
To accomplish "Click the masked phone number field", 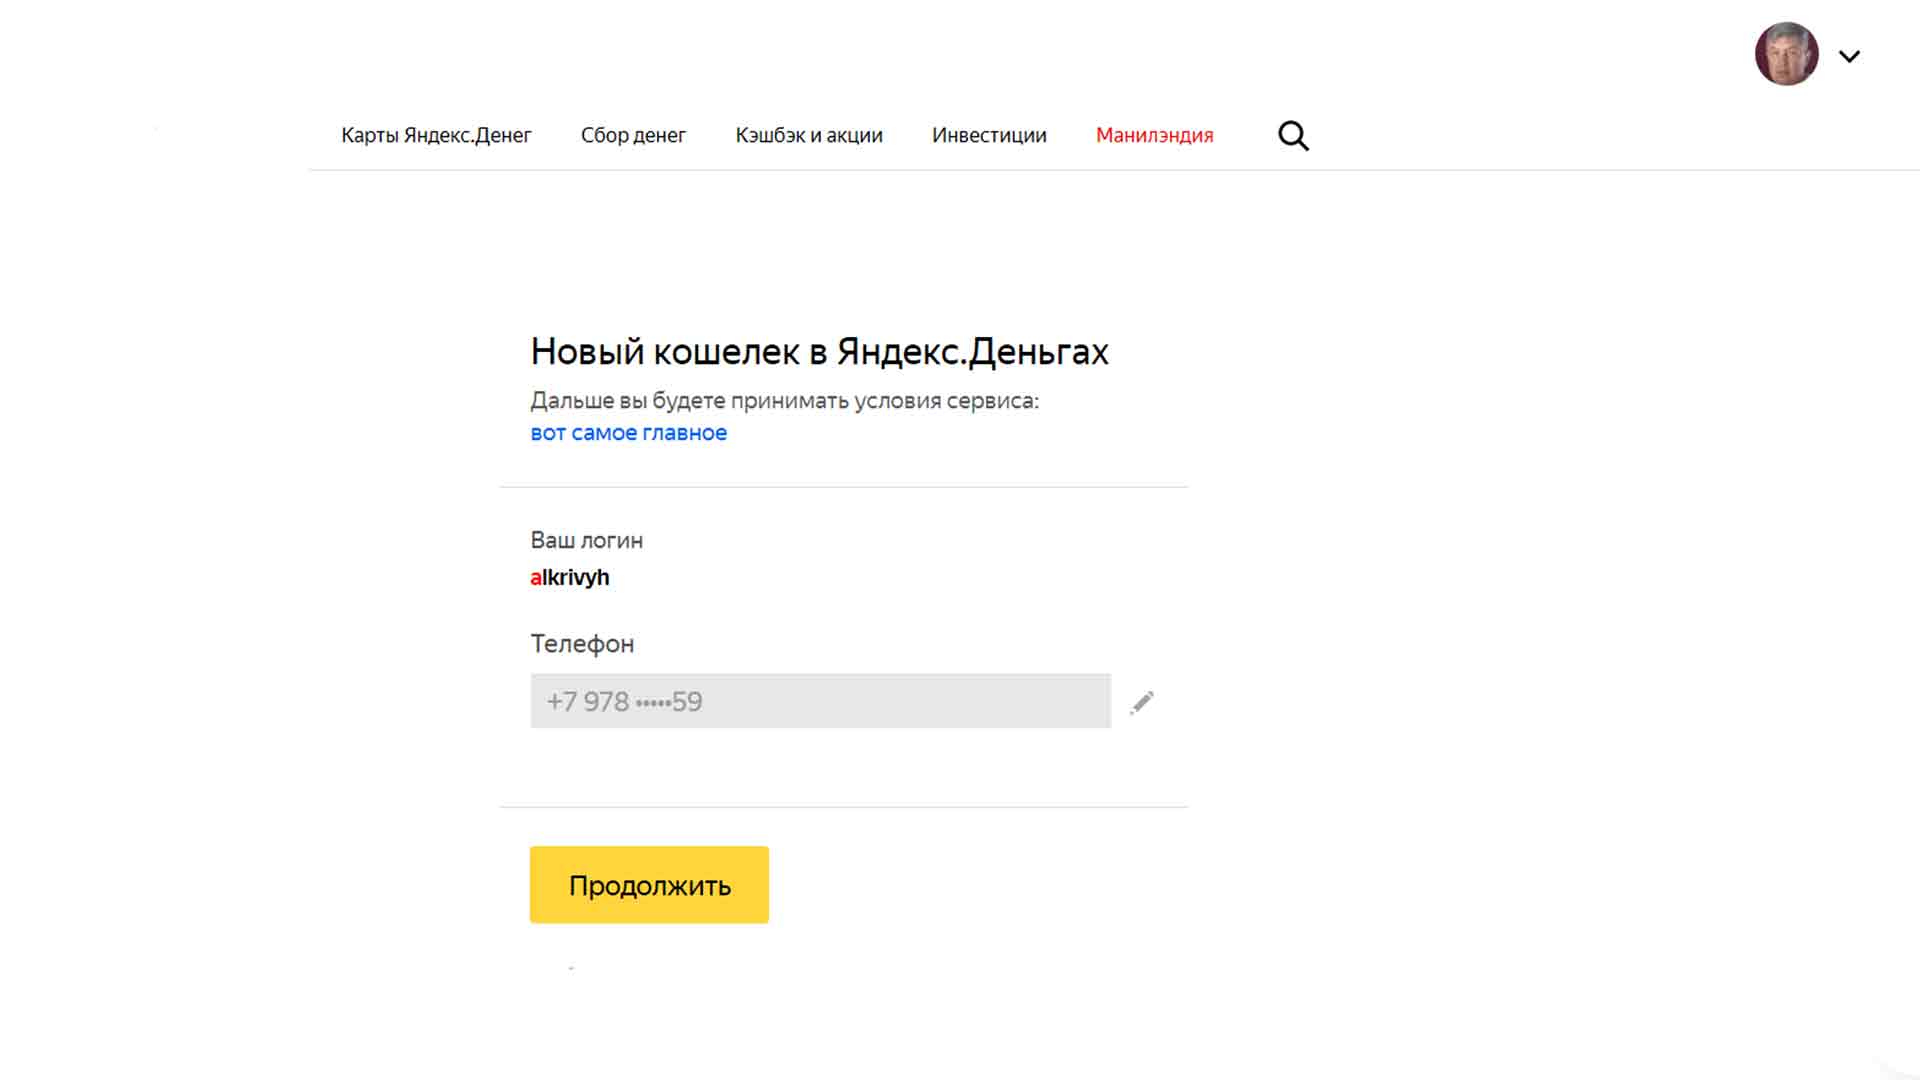I will (x=820, y=701).
